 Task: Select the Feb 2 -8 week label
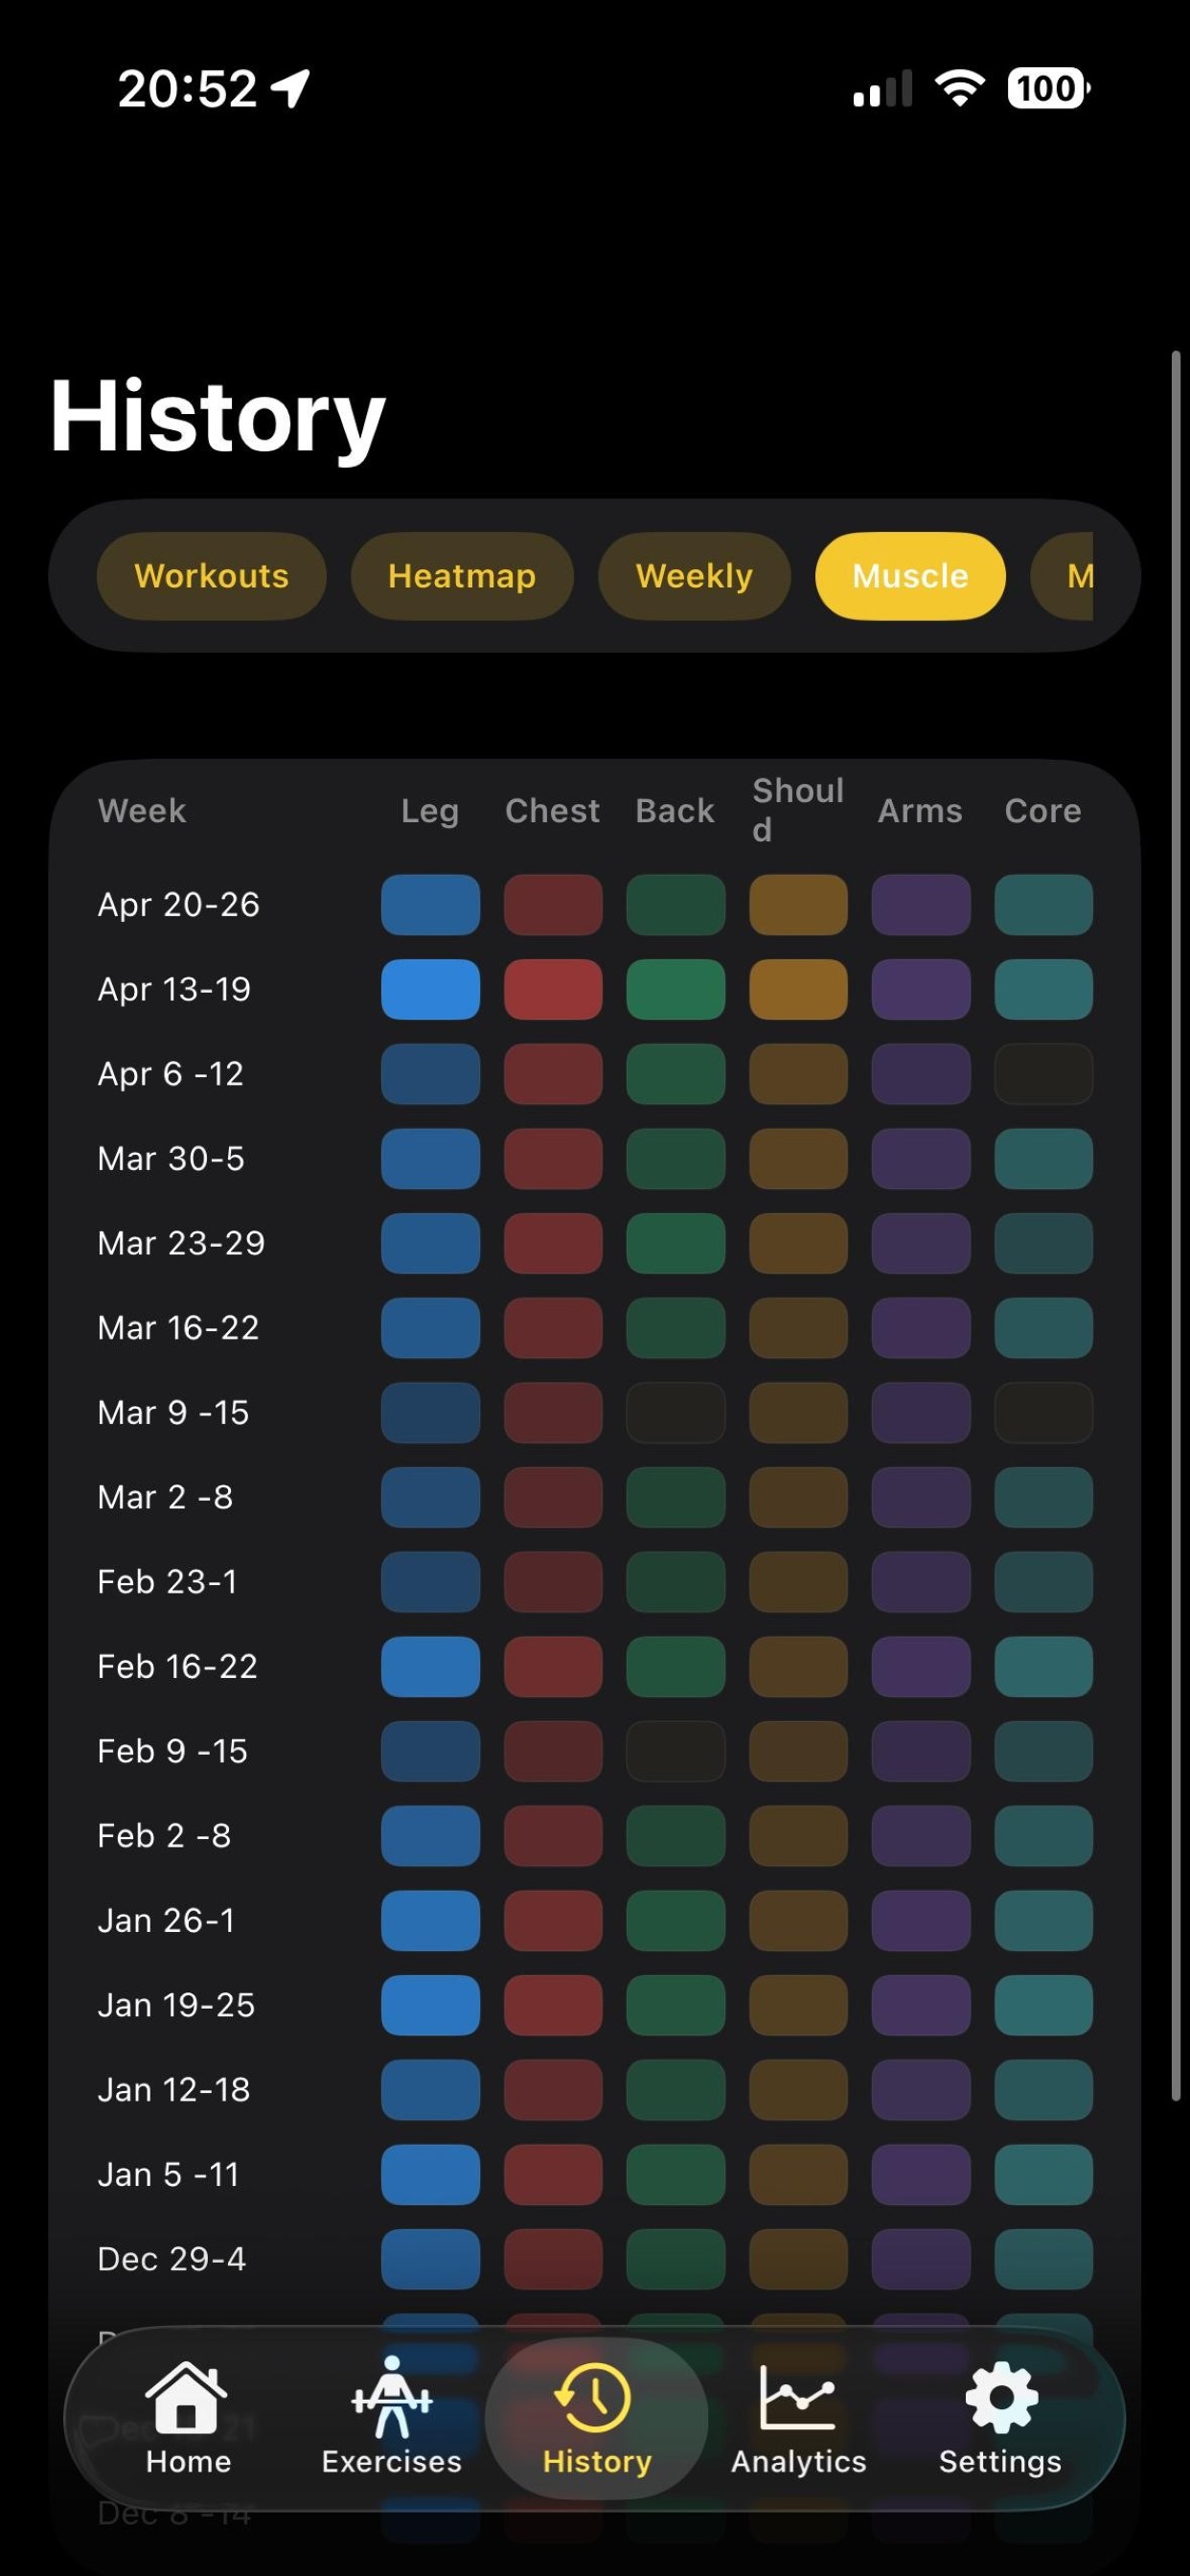click(x=164, y=1836)
